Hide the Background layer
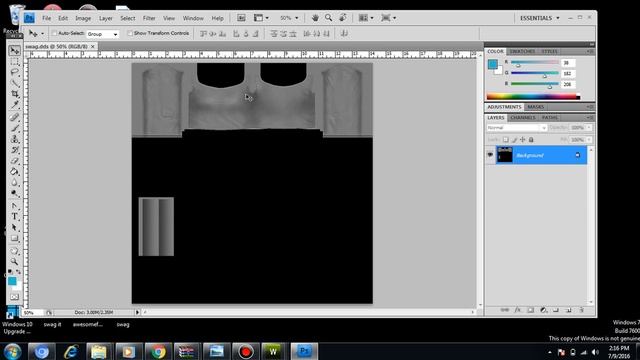Image resolution: width=640 pixels, height=360 pixels. pyautogui.click(x=490, y=155)
